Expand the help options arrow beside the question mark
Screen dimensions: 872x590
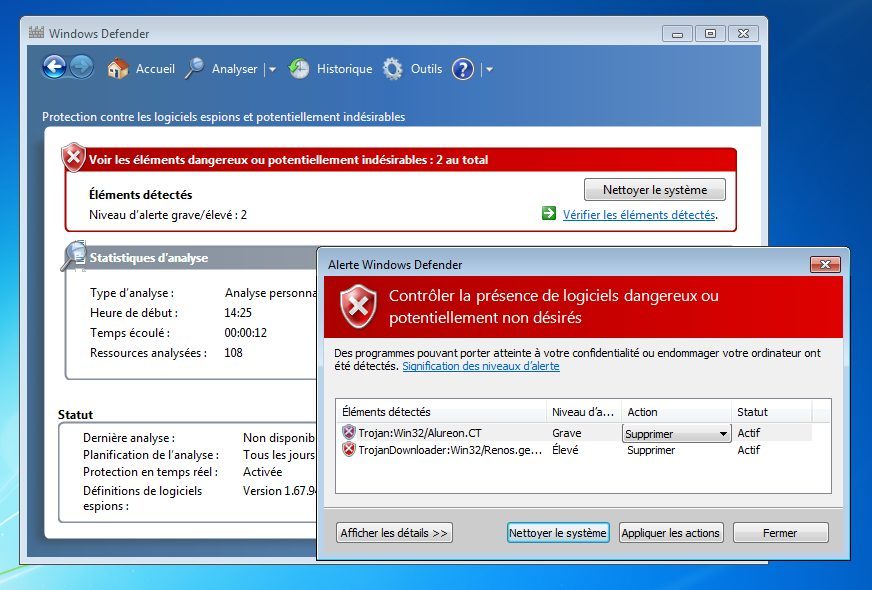489,70
